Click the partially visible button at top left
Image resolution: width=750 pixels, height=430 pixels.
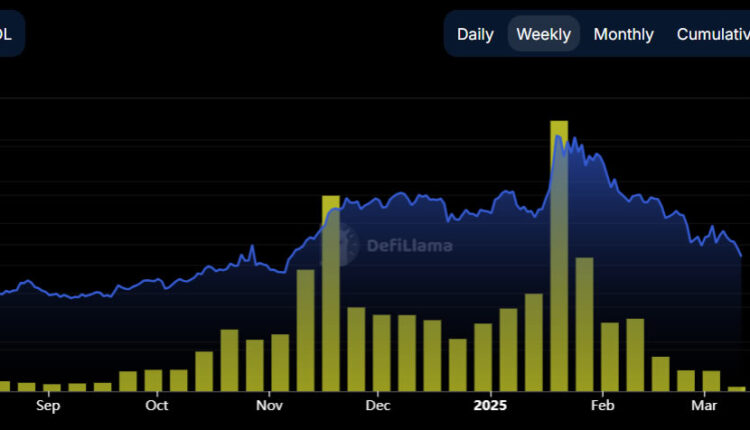(x=9, y=34)
